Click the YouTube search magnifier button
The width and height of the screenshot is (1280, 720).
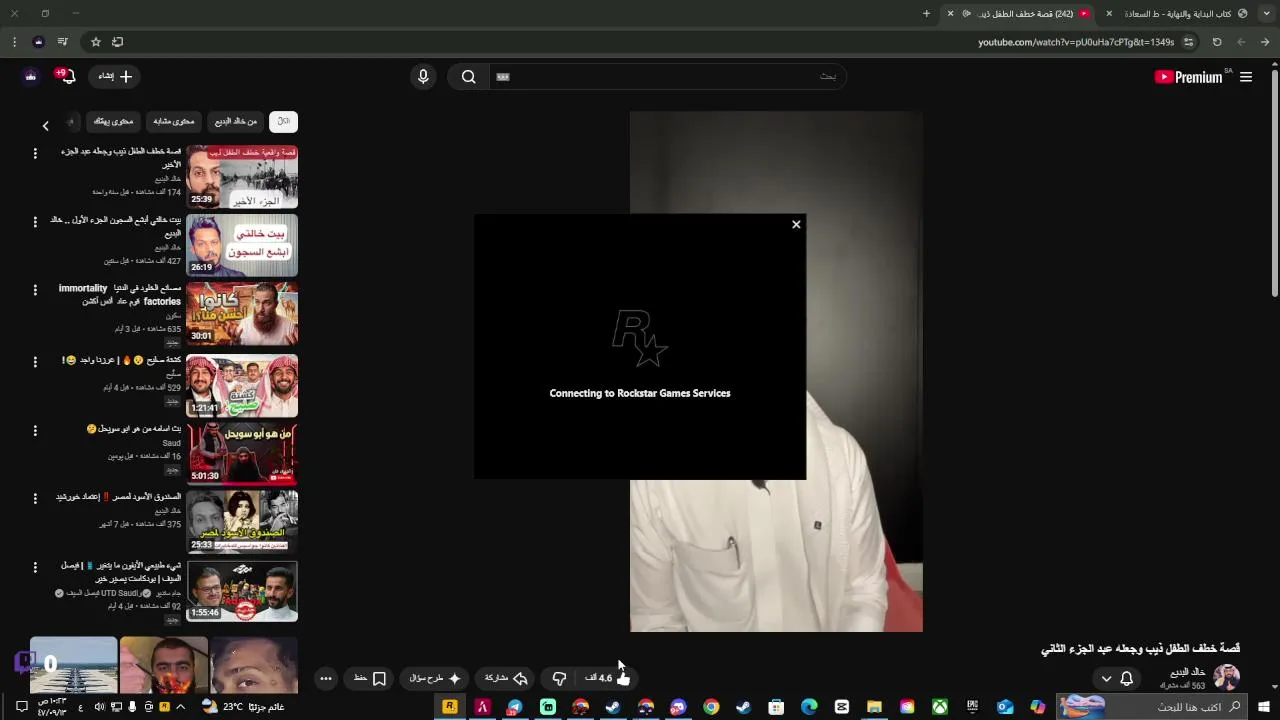pos(468,77)
